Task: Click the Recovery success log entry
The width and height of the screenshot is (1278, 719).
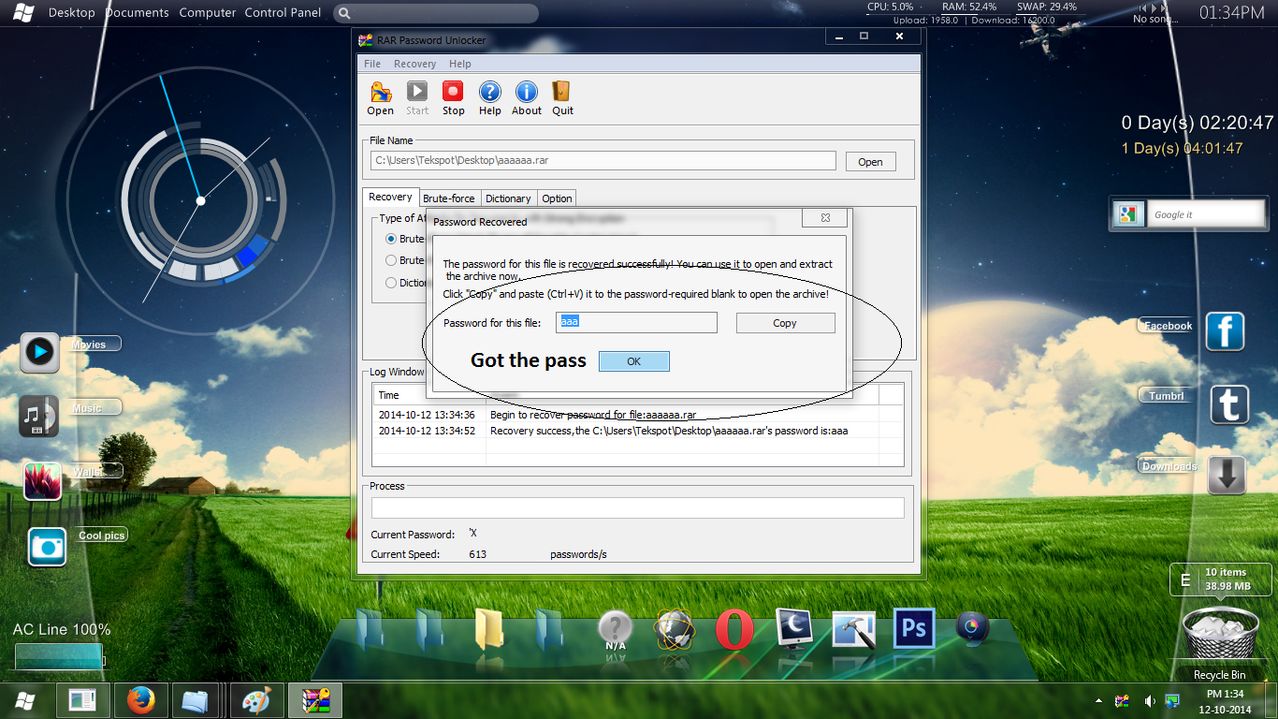Action: [669, 430]
